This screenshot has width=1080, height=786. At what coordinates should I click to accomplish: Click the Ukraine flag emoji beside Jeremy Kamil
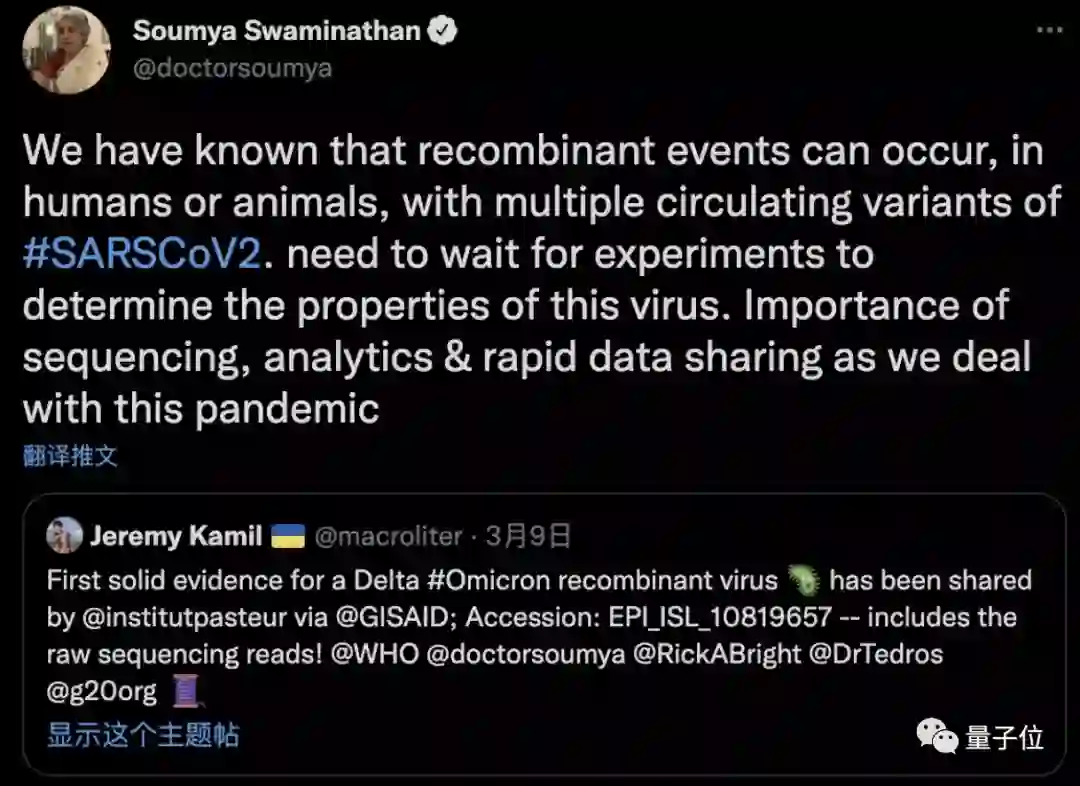287,536
